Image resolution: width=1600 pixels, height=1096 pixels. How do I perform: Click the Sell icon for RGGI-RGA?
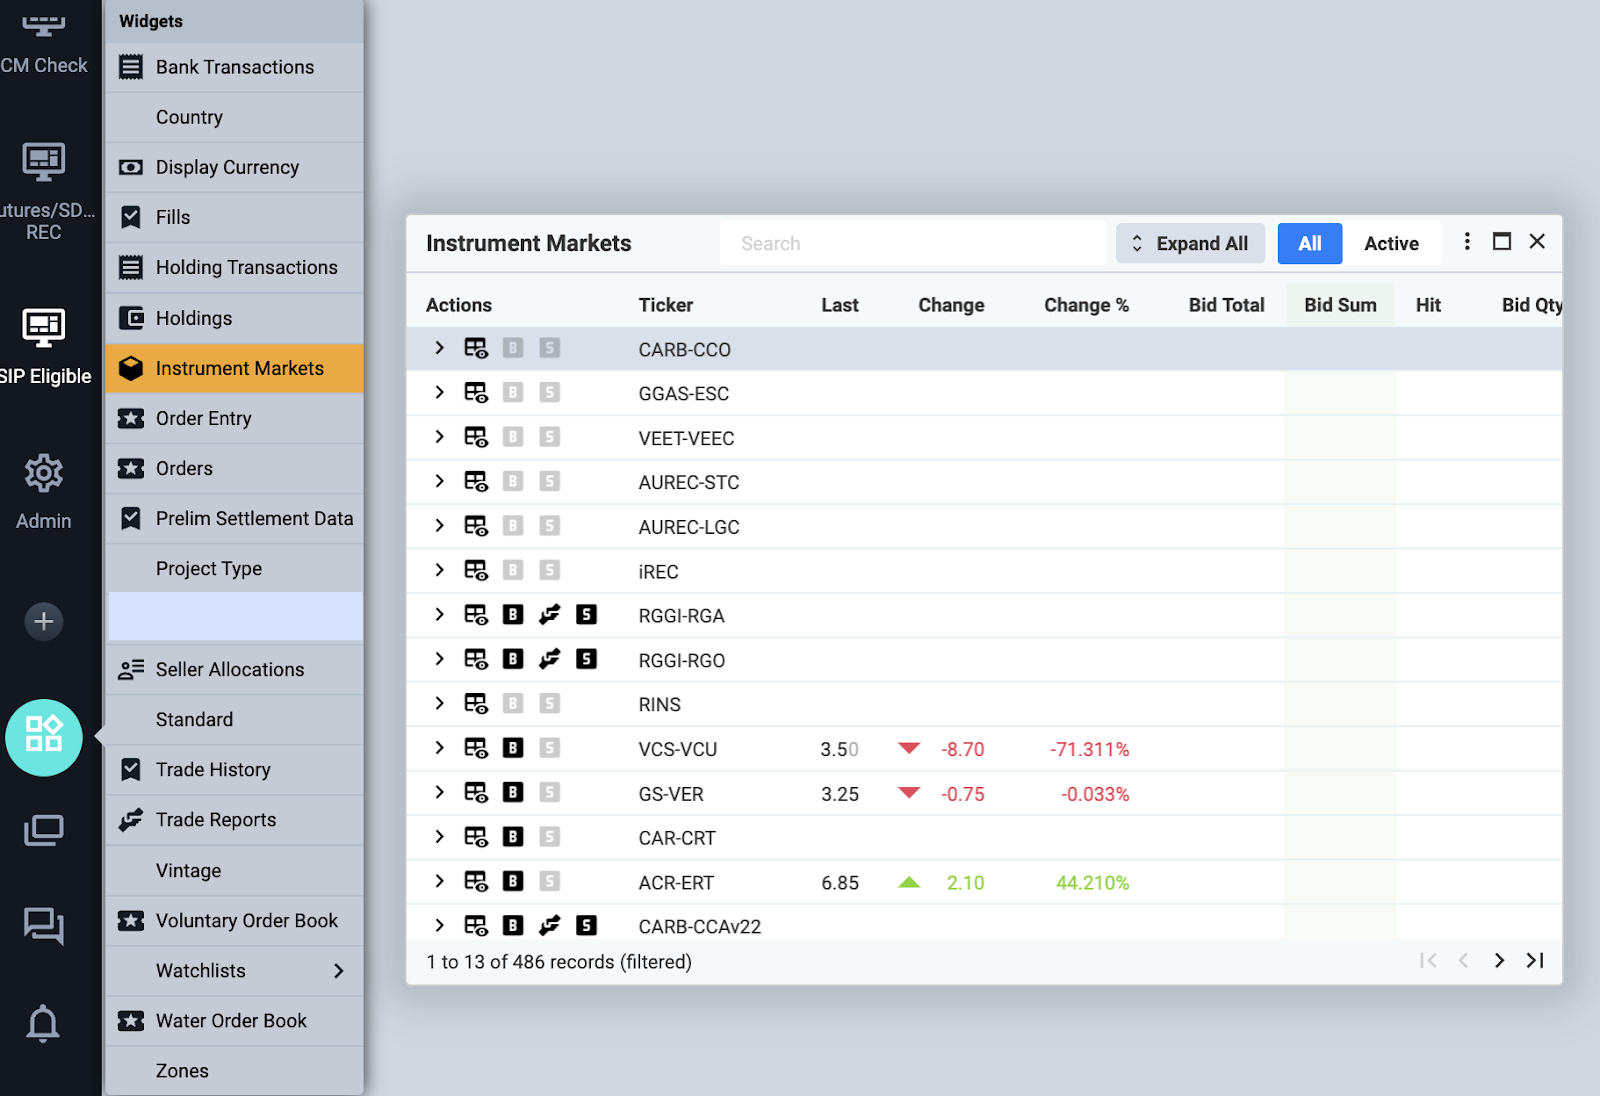coord(587,615)
